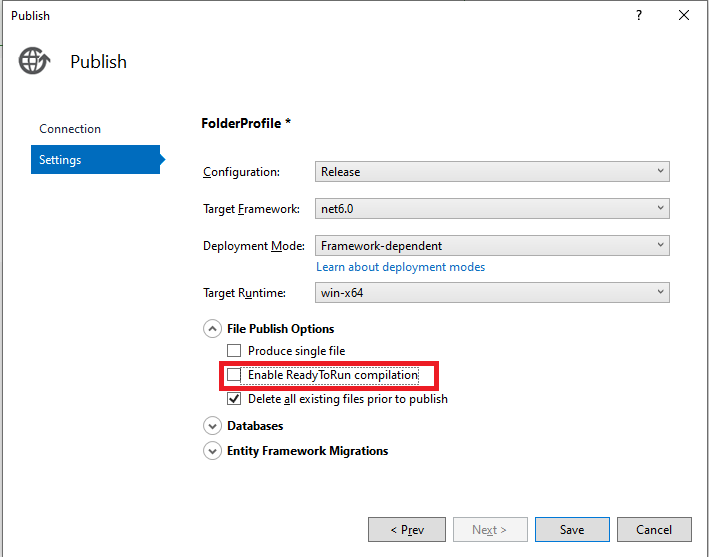The width and height of the screenshot is (711, 560).
Task: Collapse the File Publish Options chevron
Action: click(x=212, y=329)
